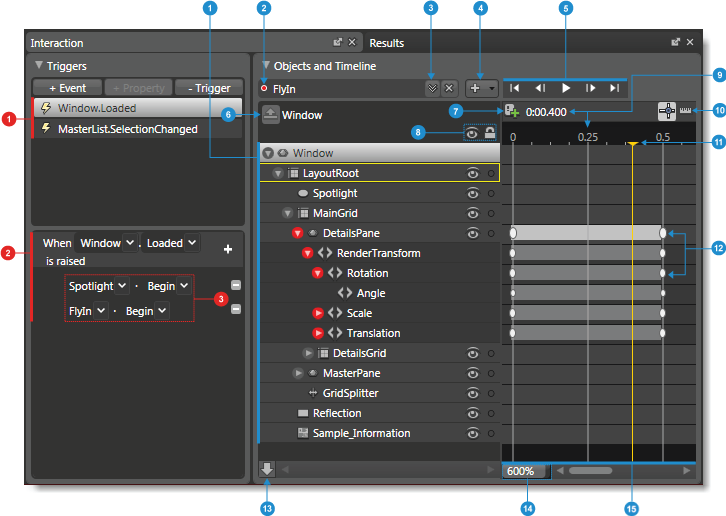Image resolution: width=726 pixels, height=516 pixels.
Task: Switch to the Interaction tab
Action: point(56,43)
